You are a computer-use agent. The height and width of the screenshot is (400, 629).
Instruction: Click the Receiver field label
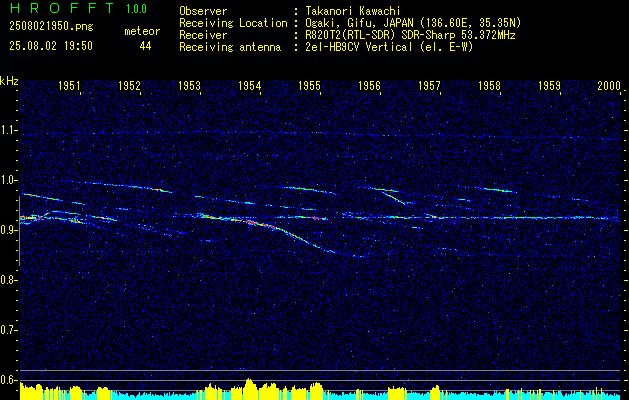[x=203, y=35]
